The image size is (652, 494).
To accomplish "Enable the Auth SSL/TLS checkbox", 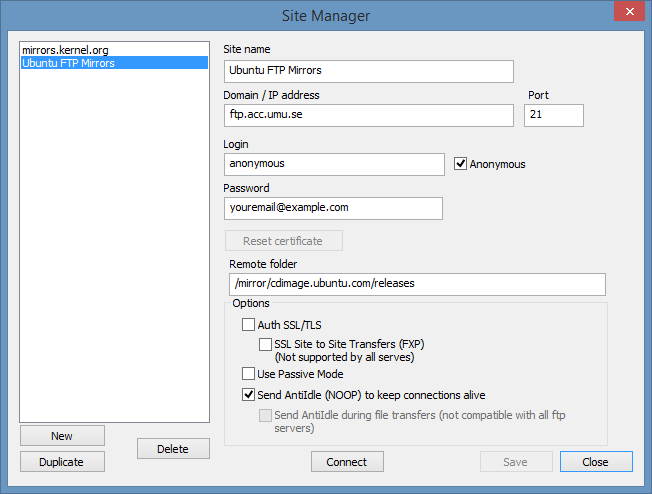I will pos(248,324).
